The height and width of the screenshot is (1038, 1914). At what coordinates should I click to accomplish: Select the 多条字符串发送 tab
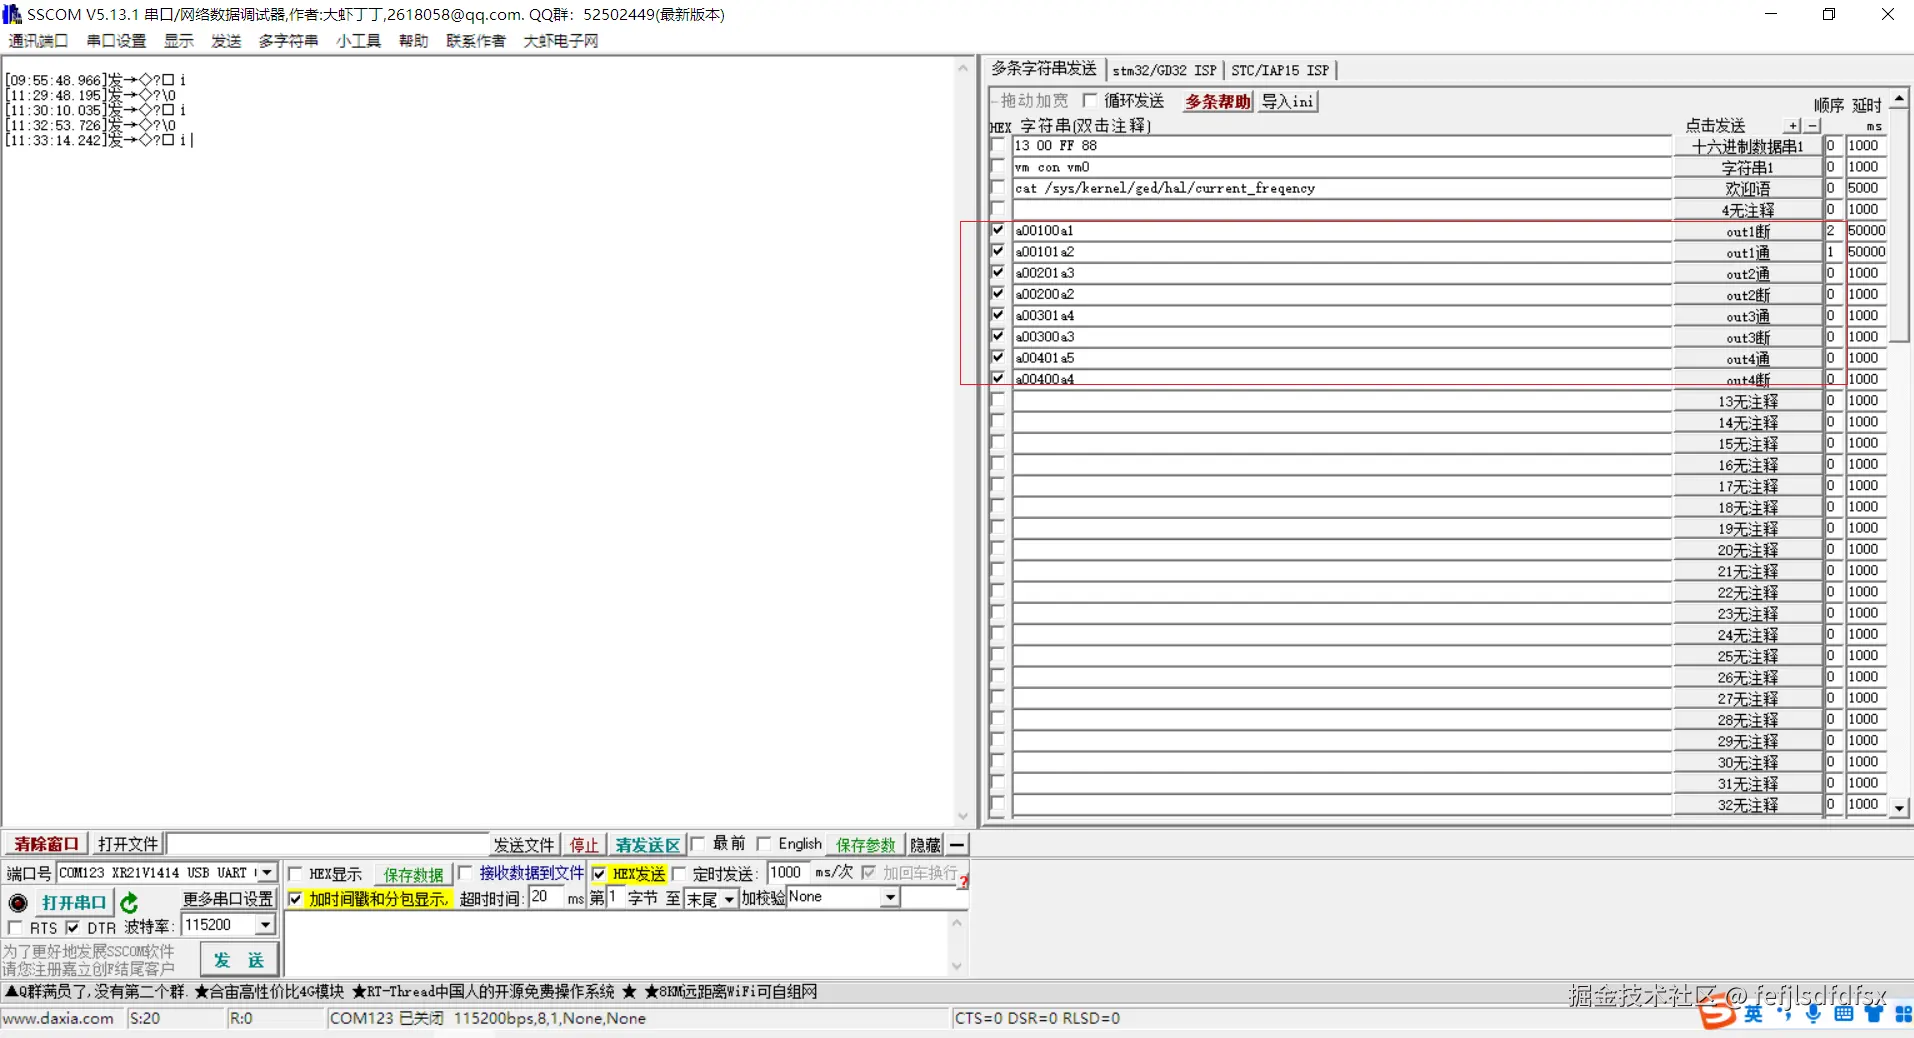pos(1043,68)
